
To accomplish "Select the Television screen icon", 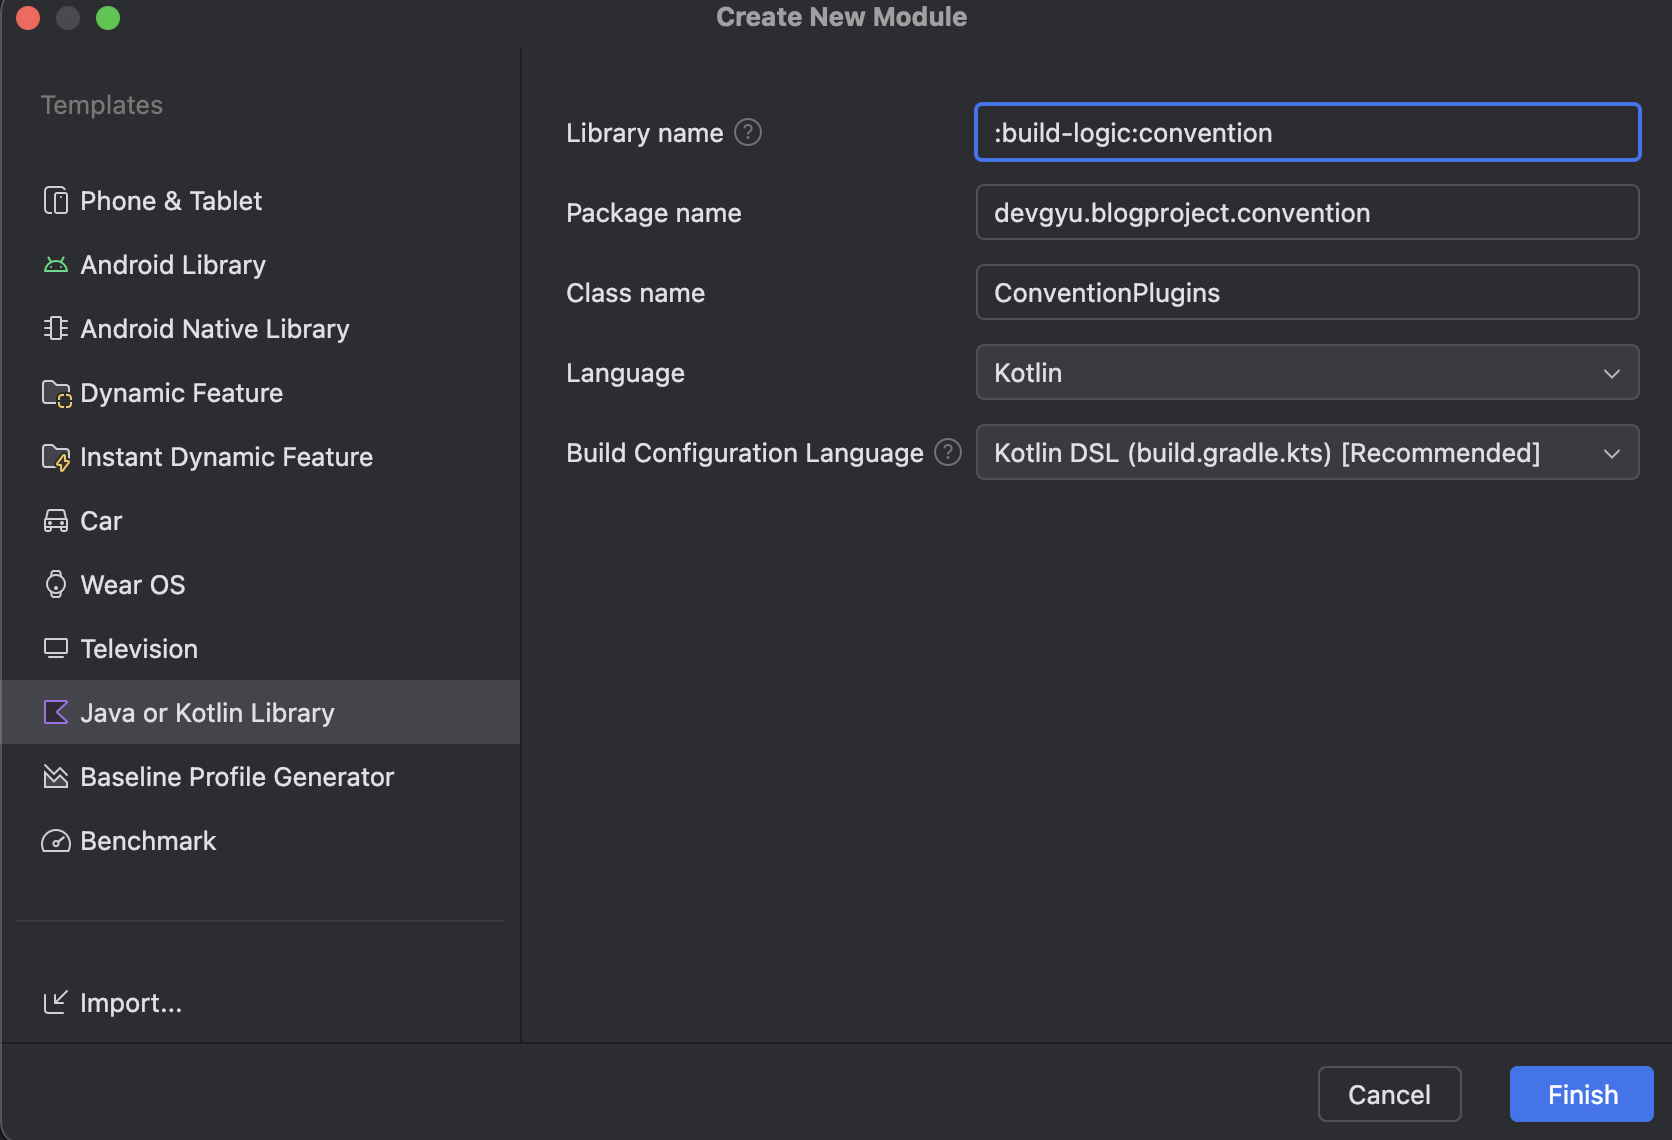I will [x=56, y=649].
